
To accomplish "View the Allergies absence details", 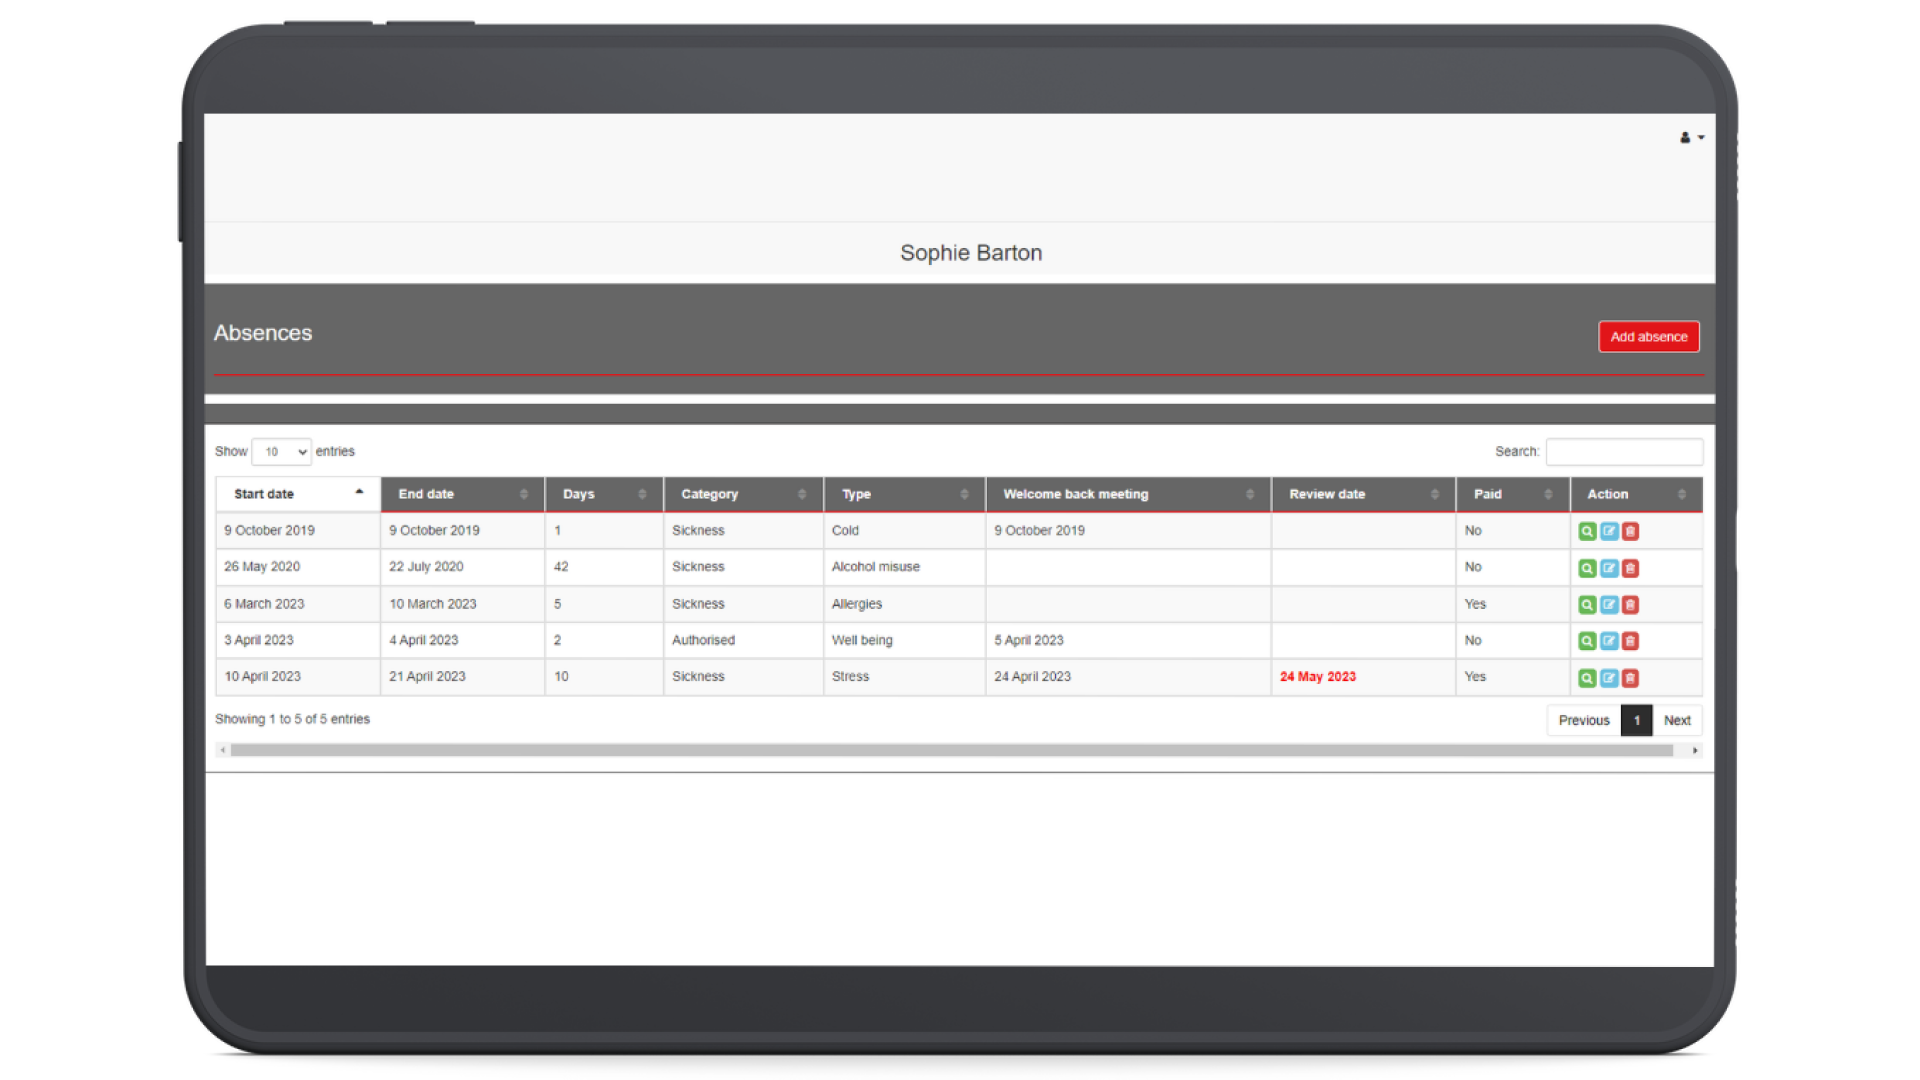I will [1587, 604].
